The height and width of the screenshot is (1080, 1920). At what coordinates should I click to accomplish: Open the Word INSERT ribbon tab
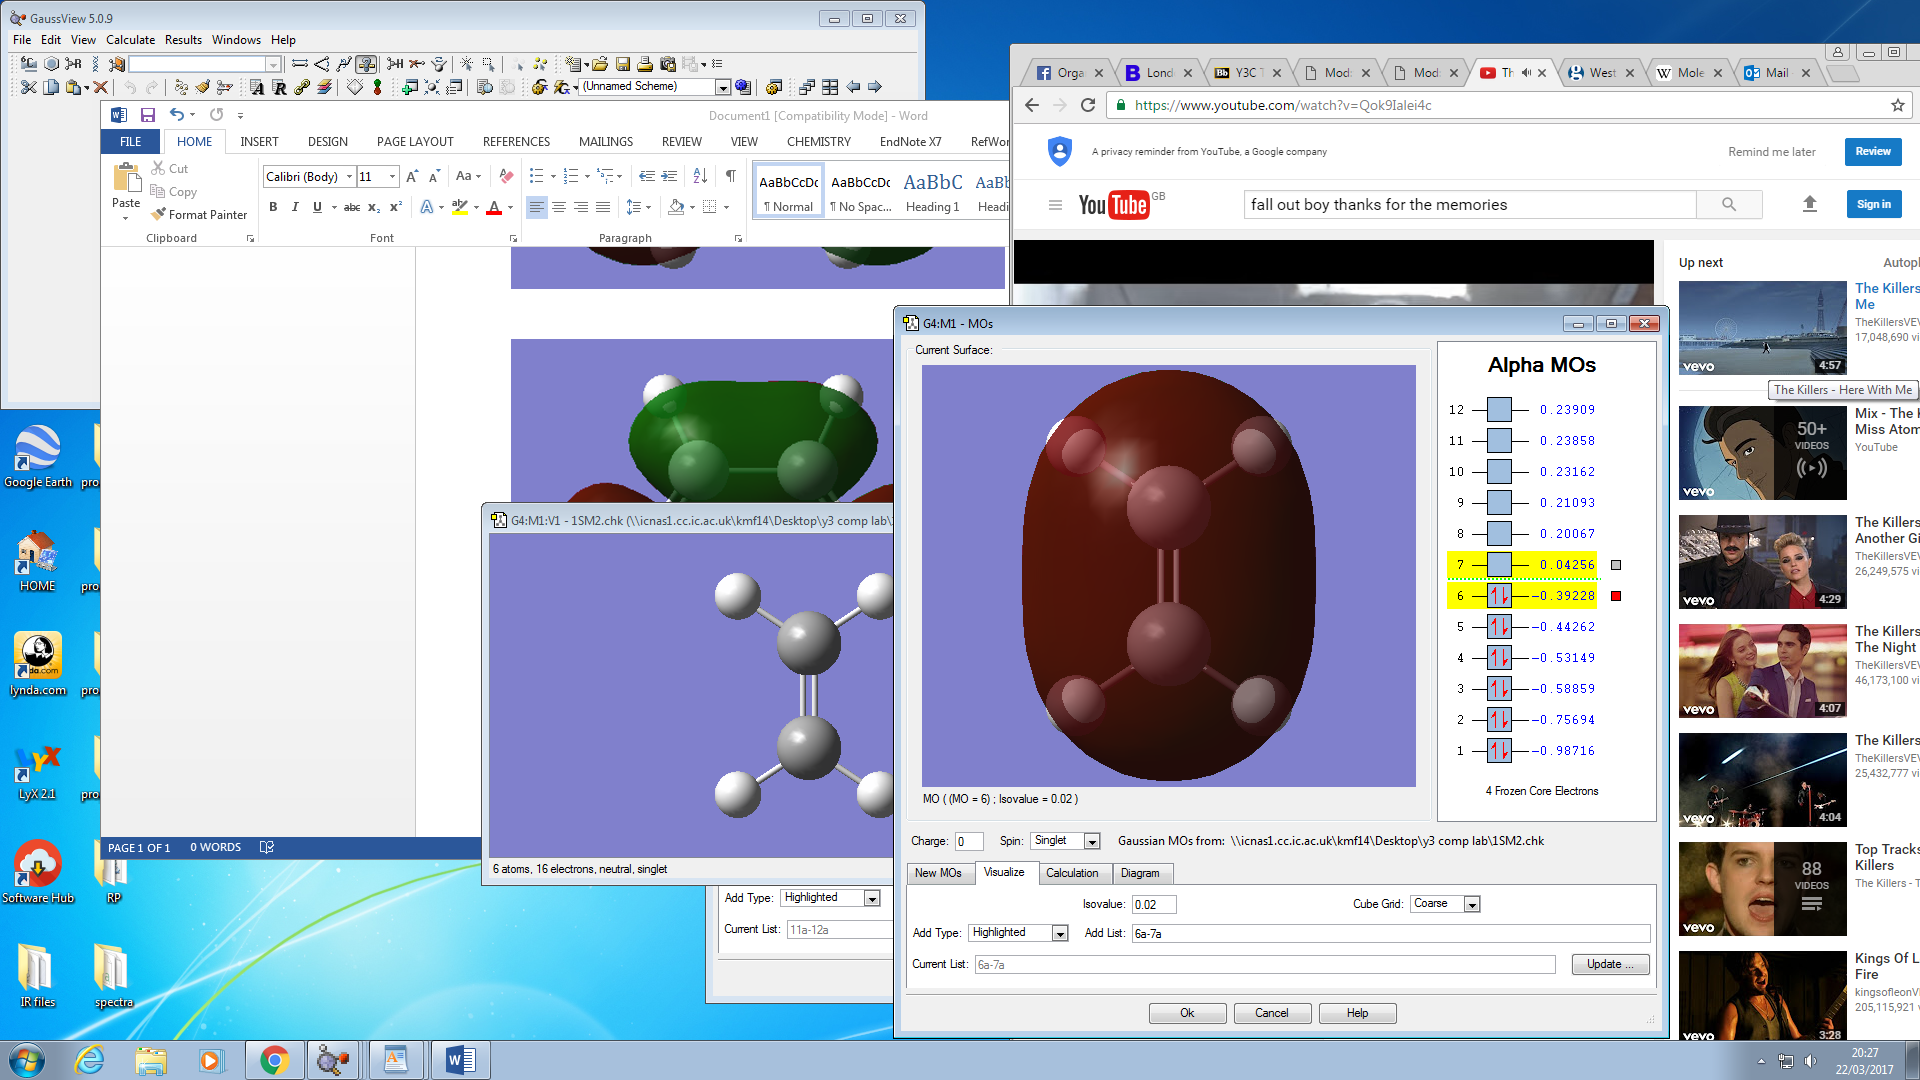tap(259, 142)
